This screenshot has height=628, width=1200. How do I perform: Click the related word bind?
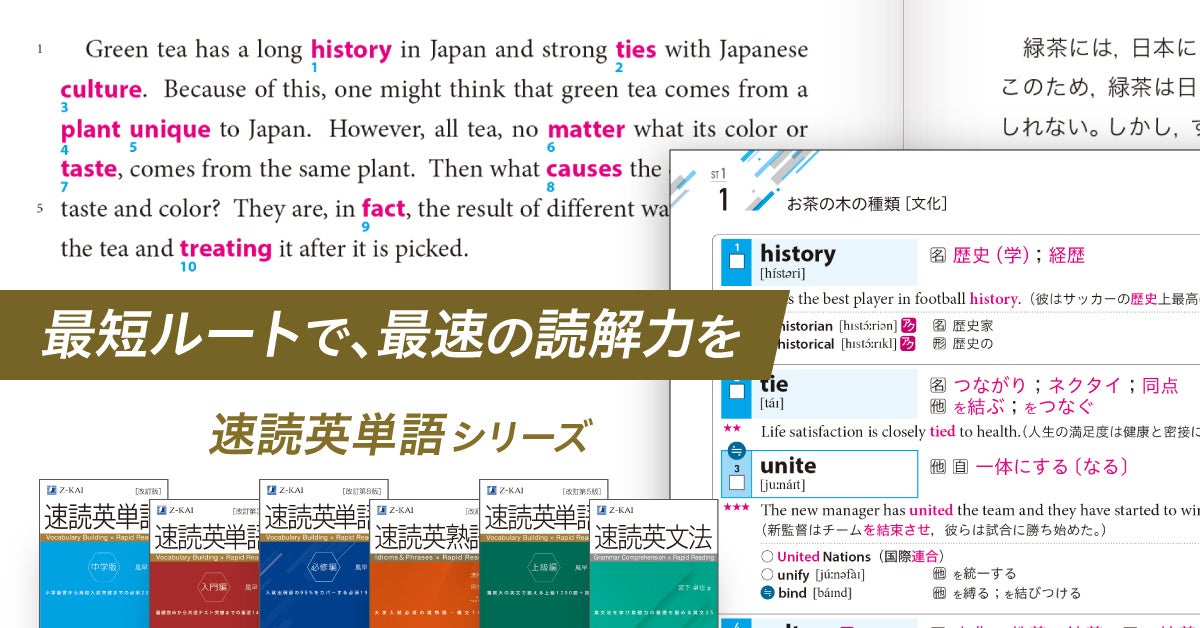tap(792, 593)
